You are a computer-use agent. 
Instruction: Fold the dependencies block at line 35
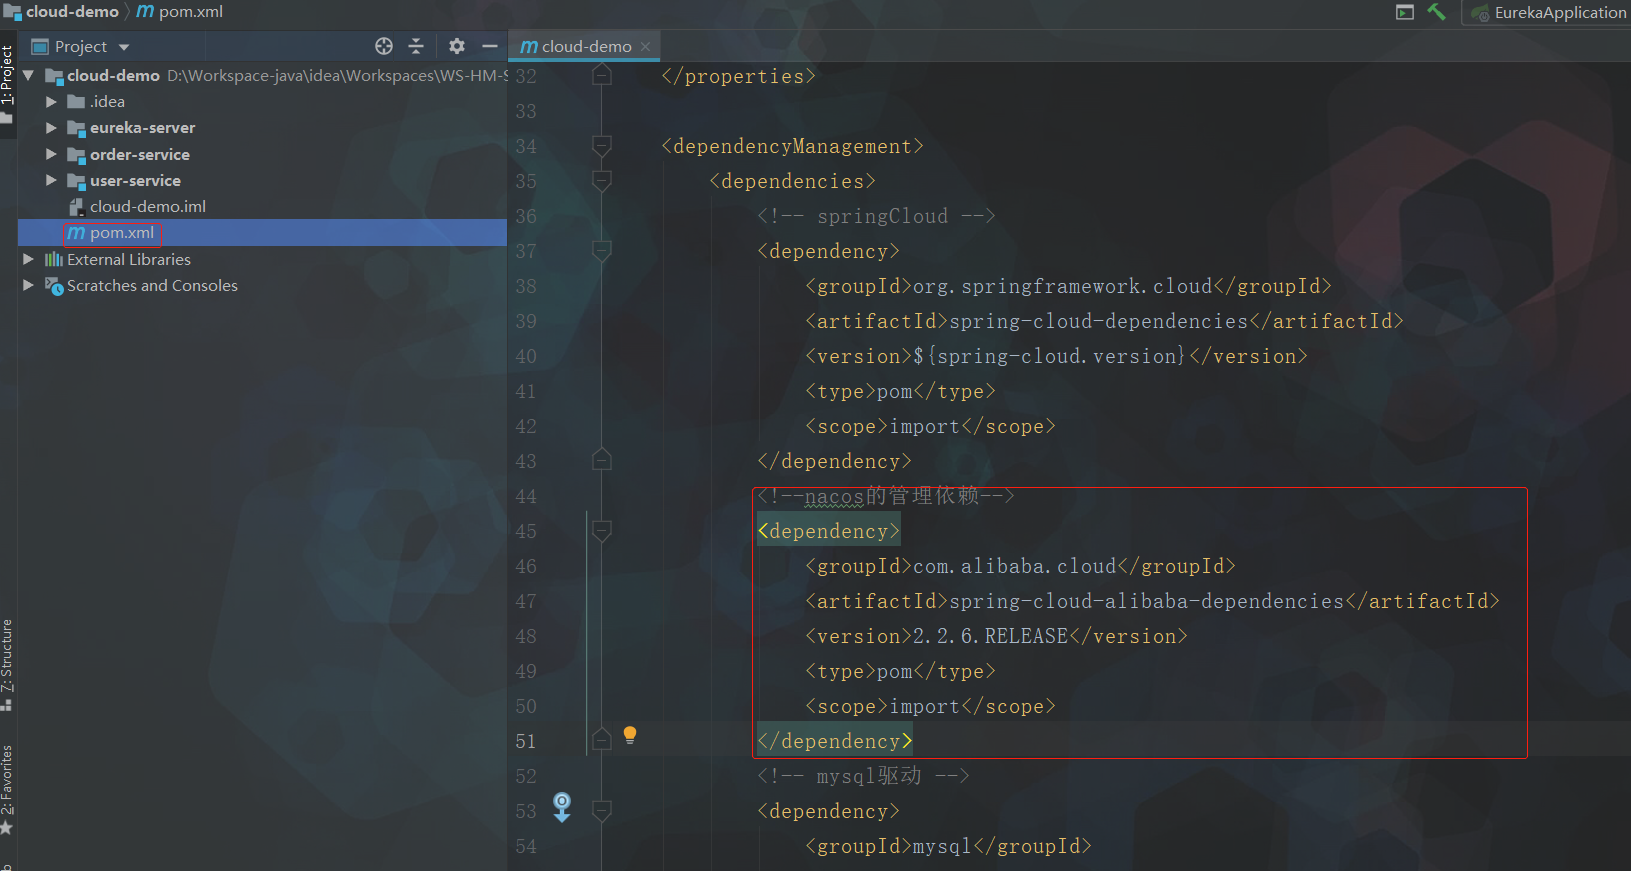(x=602, y=181)
